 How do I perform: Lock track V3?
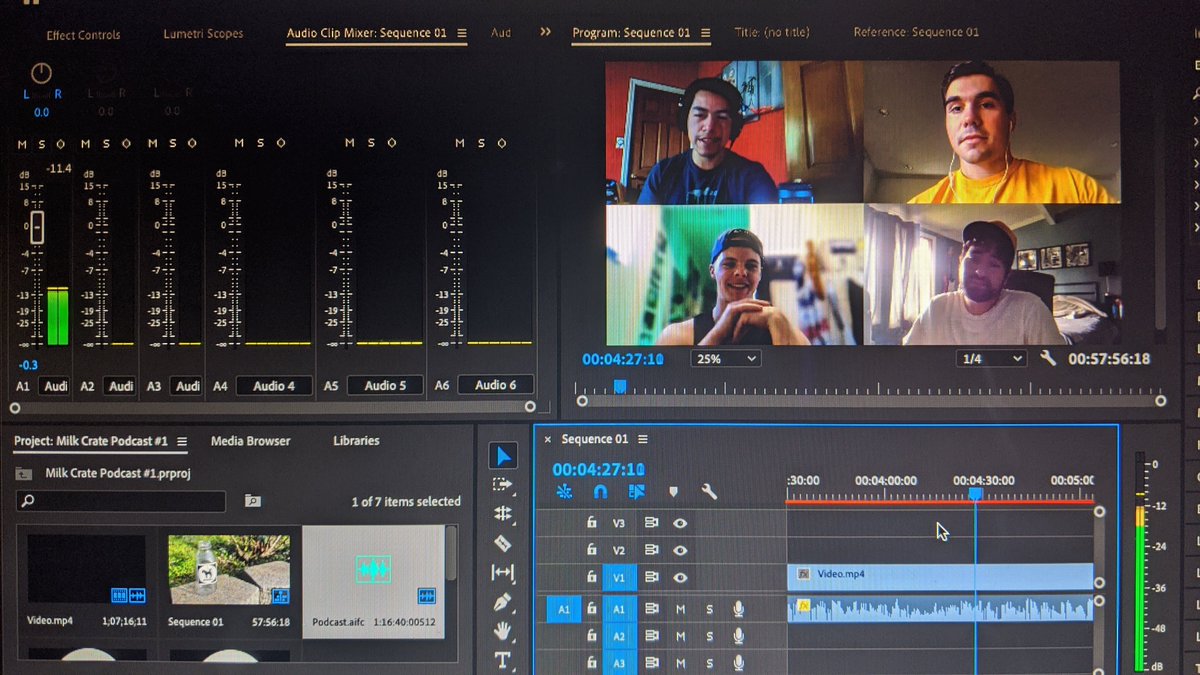coord(592,522)
